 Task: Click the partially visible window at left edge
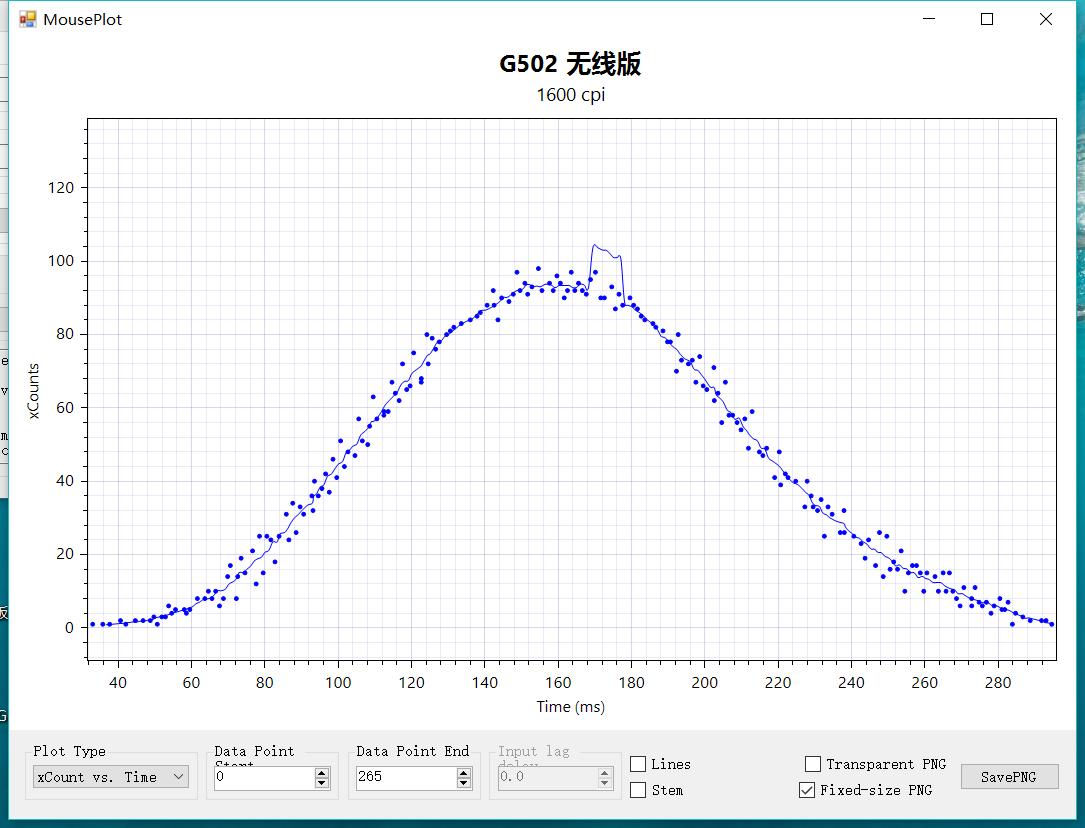pyautogui.click(x=4, y=400)
